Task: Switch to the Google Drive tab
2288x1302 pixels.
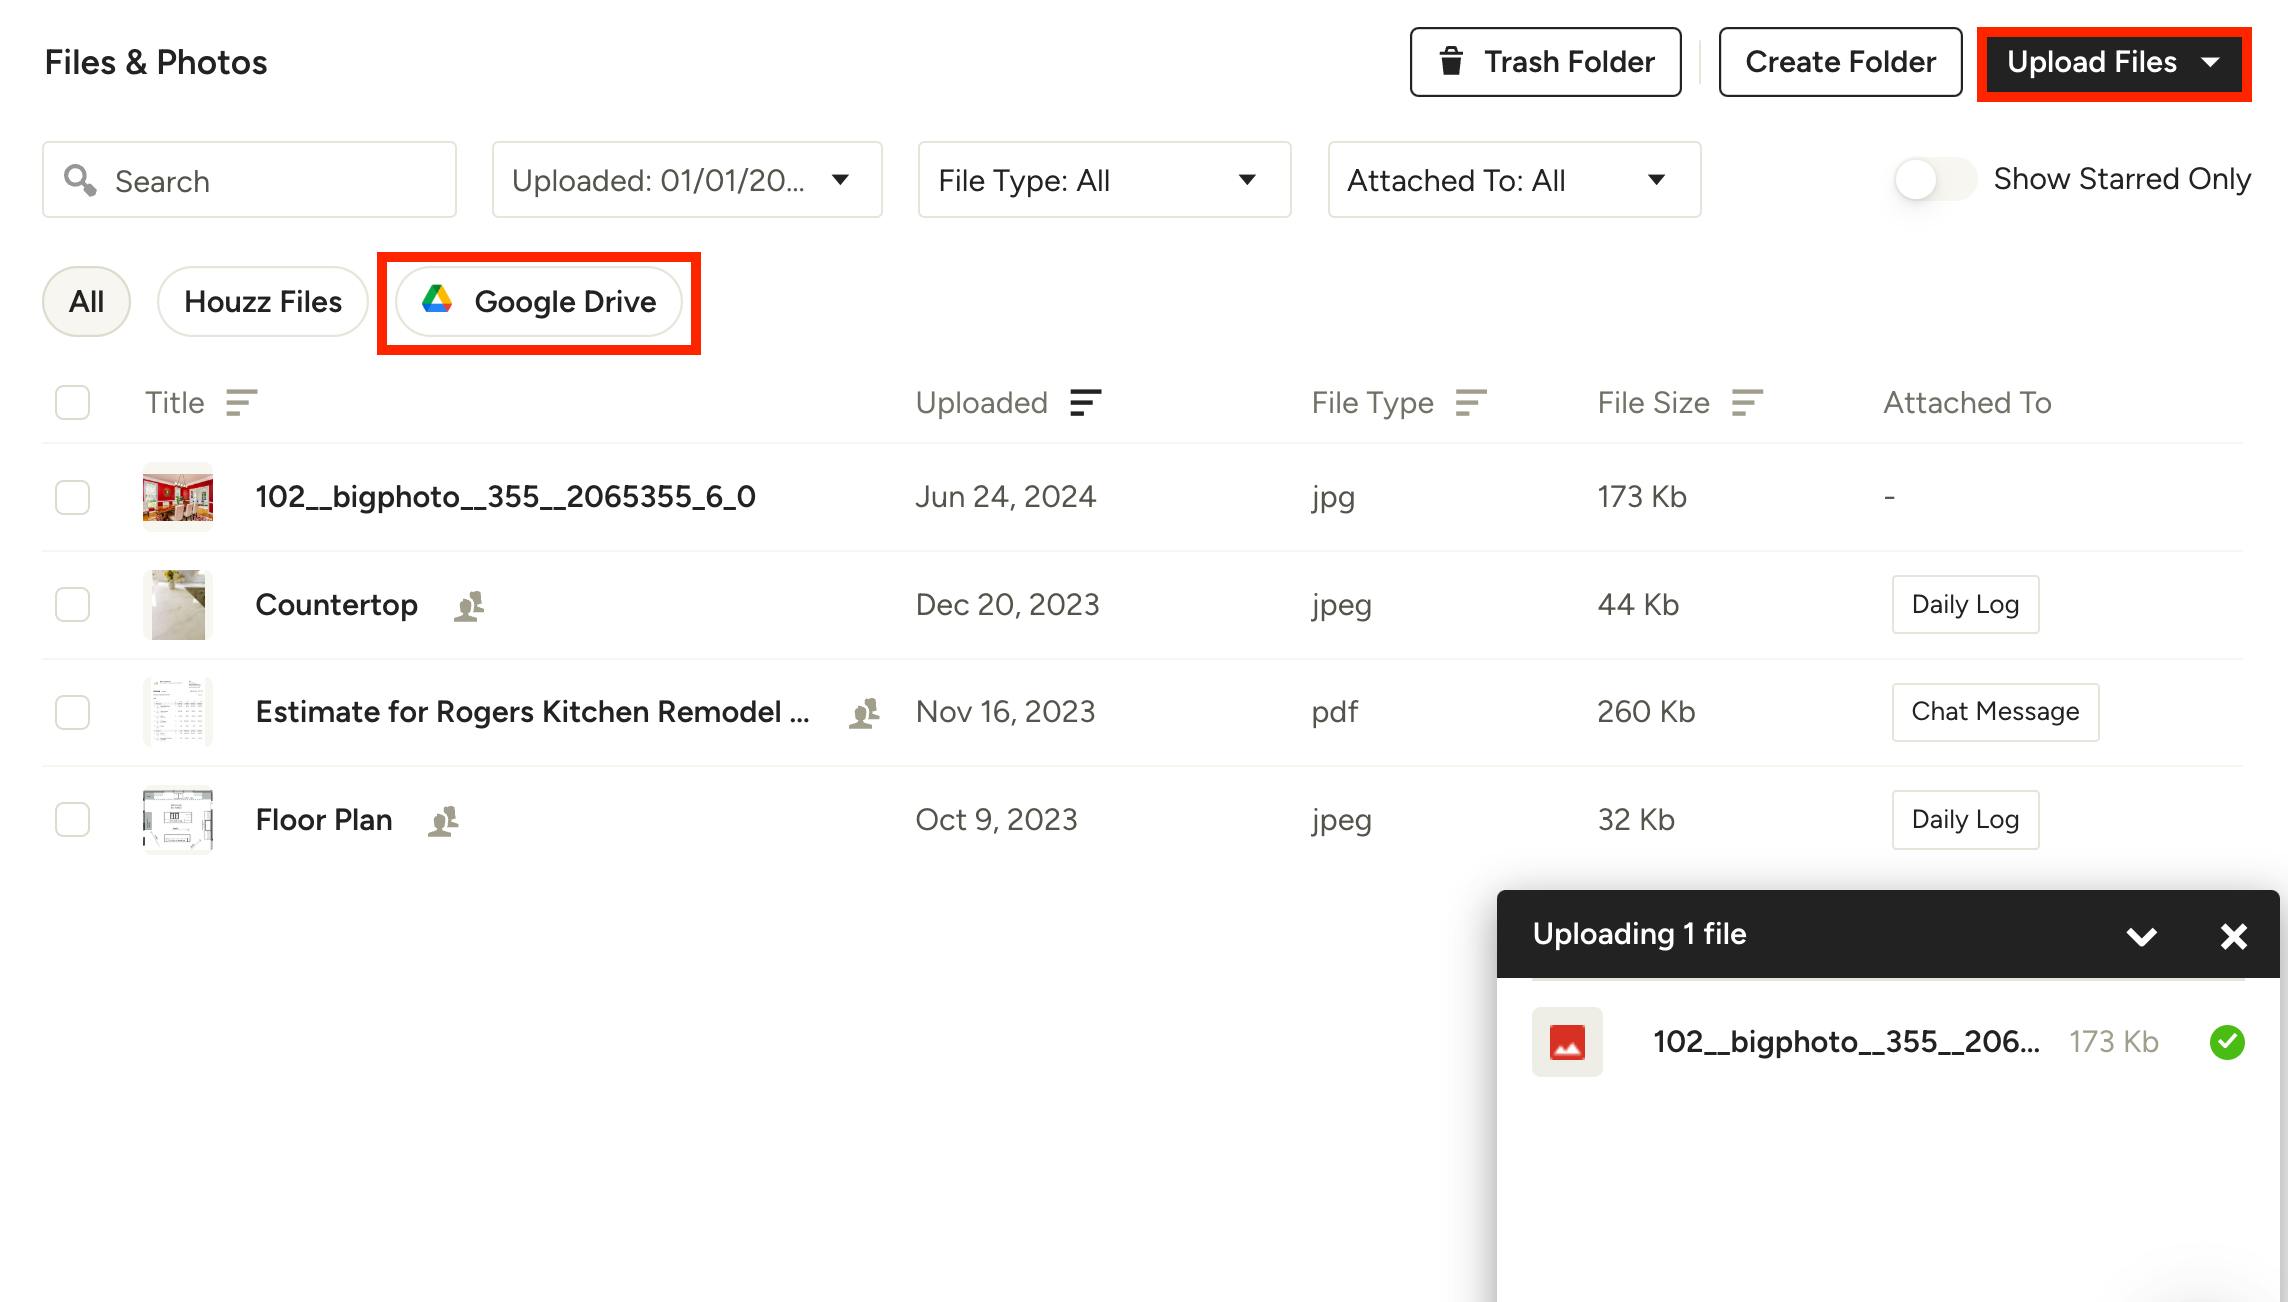Action: point(539,302)
